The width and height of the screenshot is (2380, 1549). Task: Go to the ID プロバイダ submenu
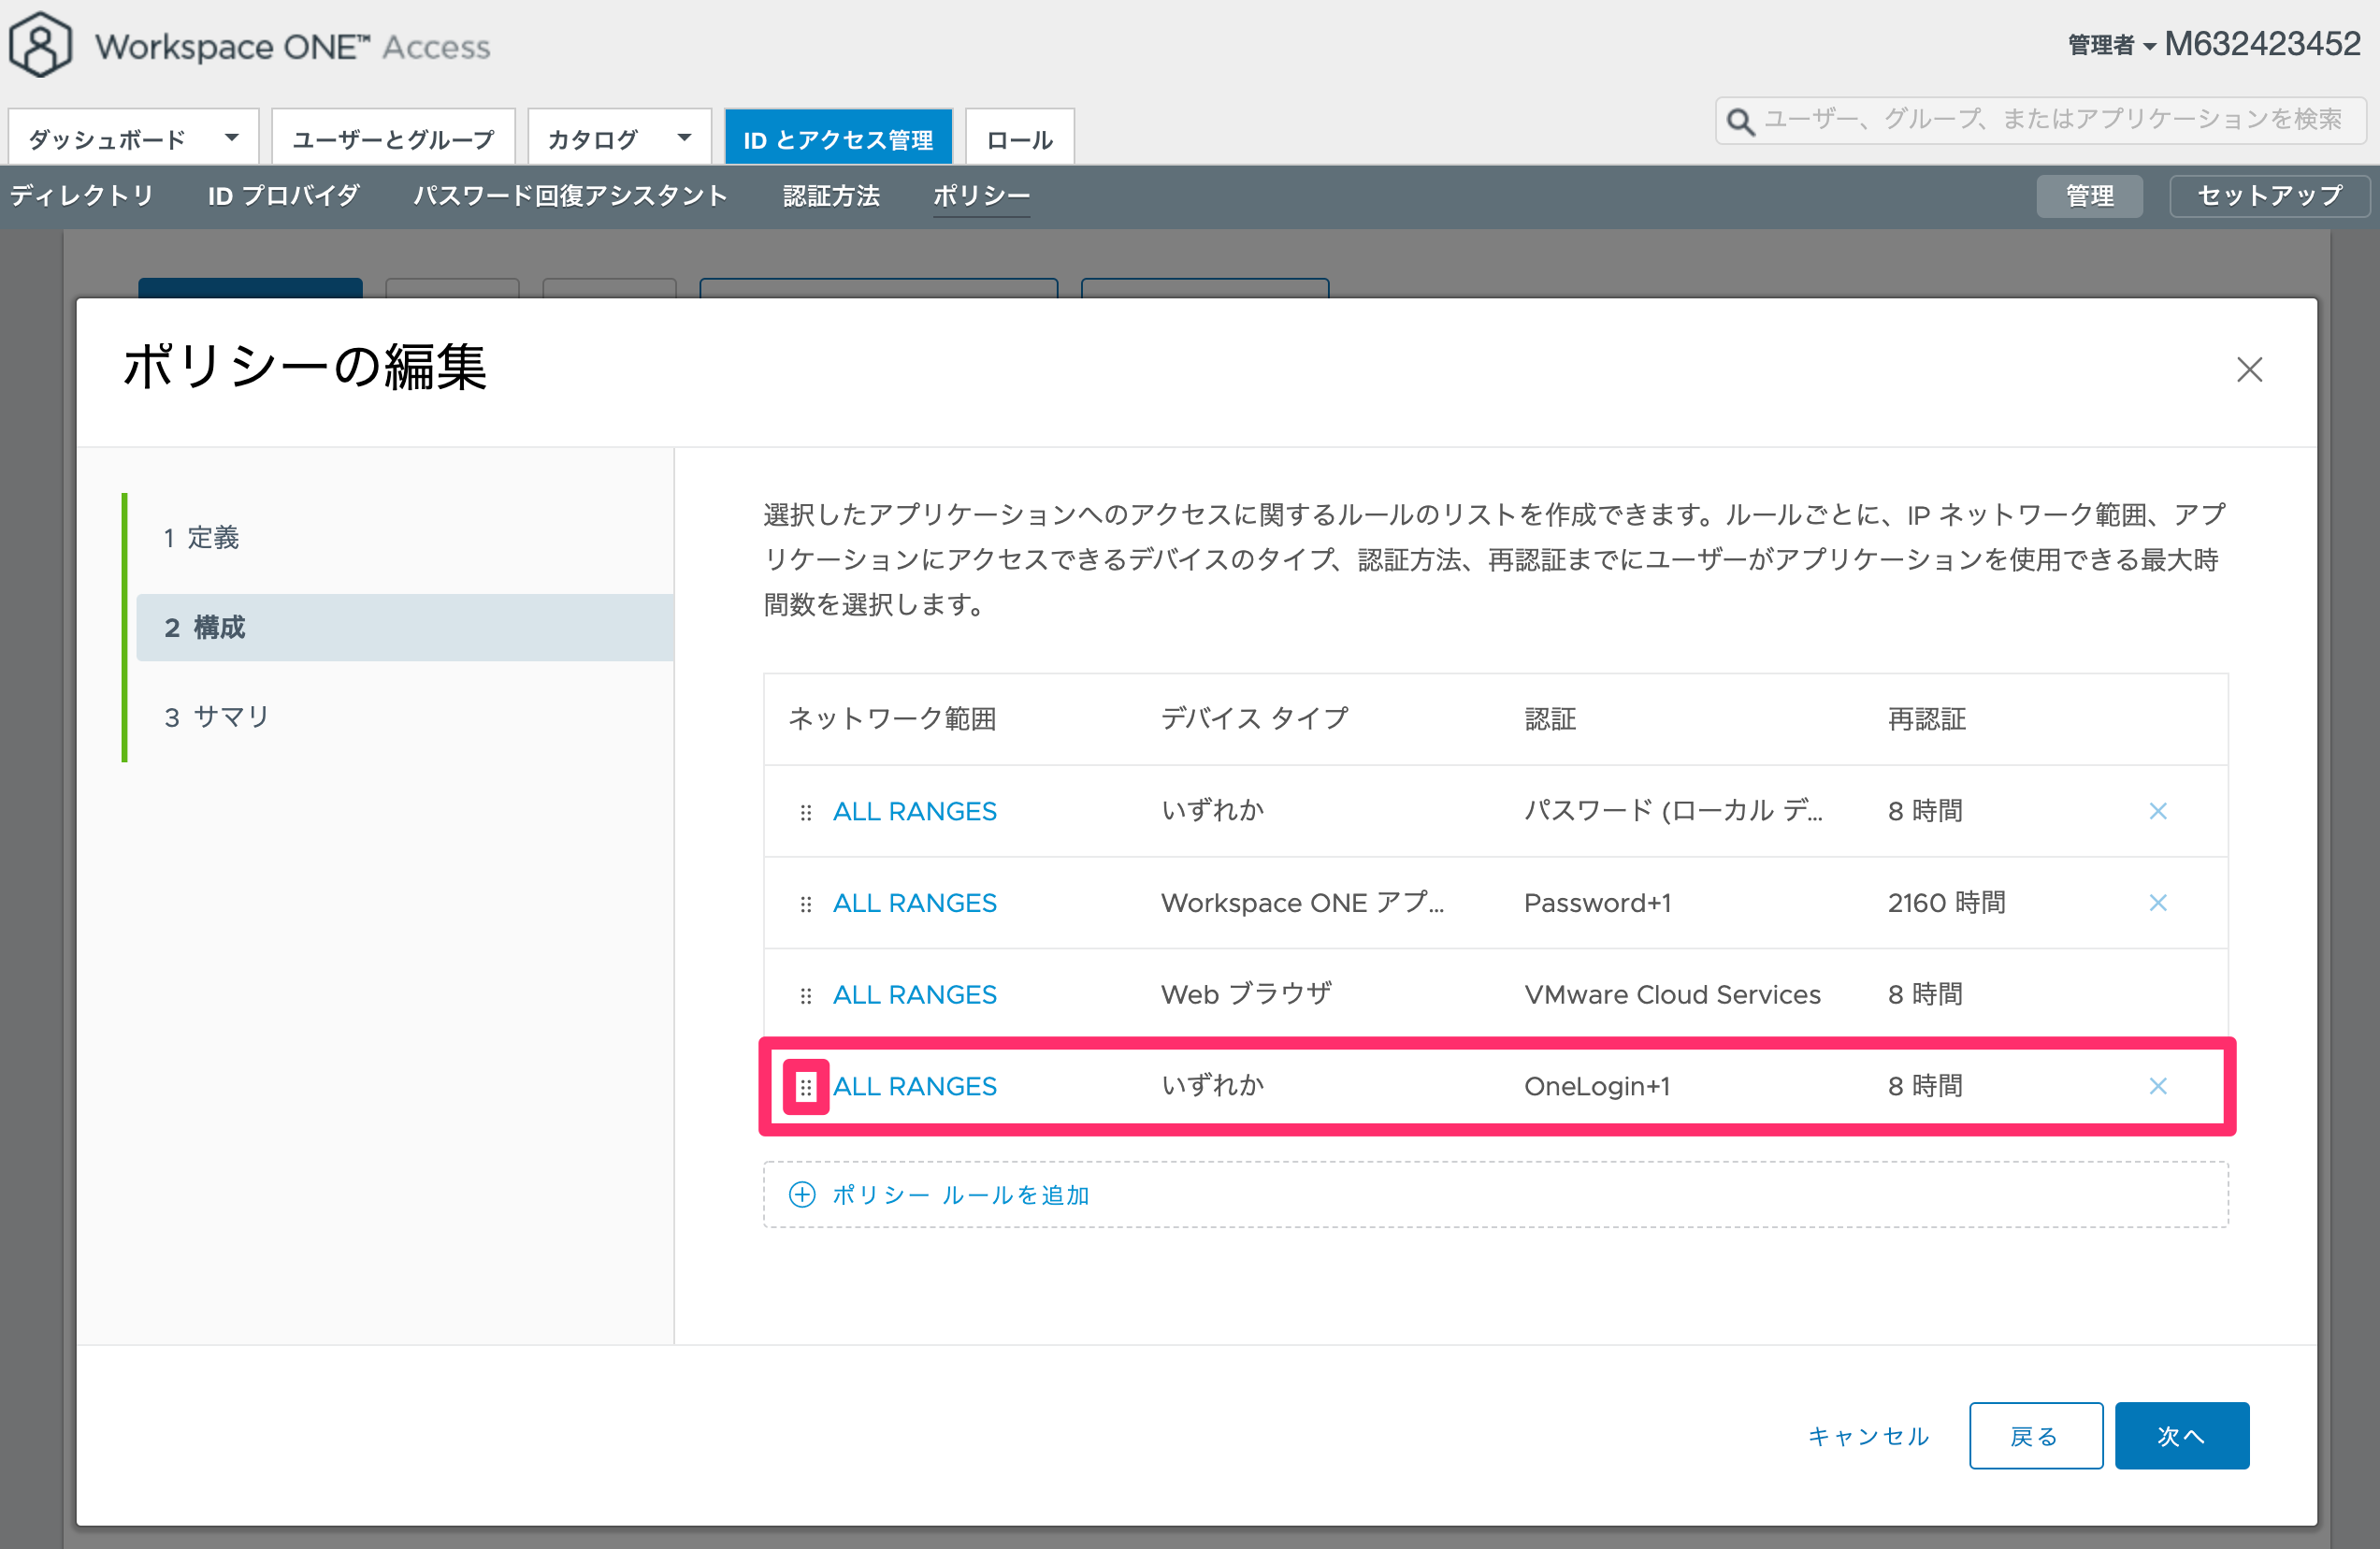tap(284, 196)
